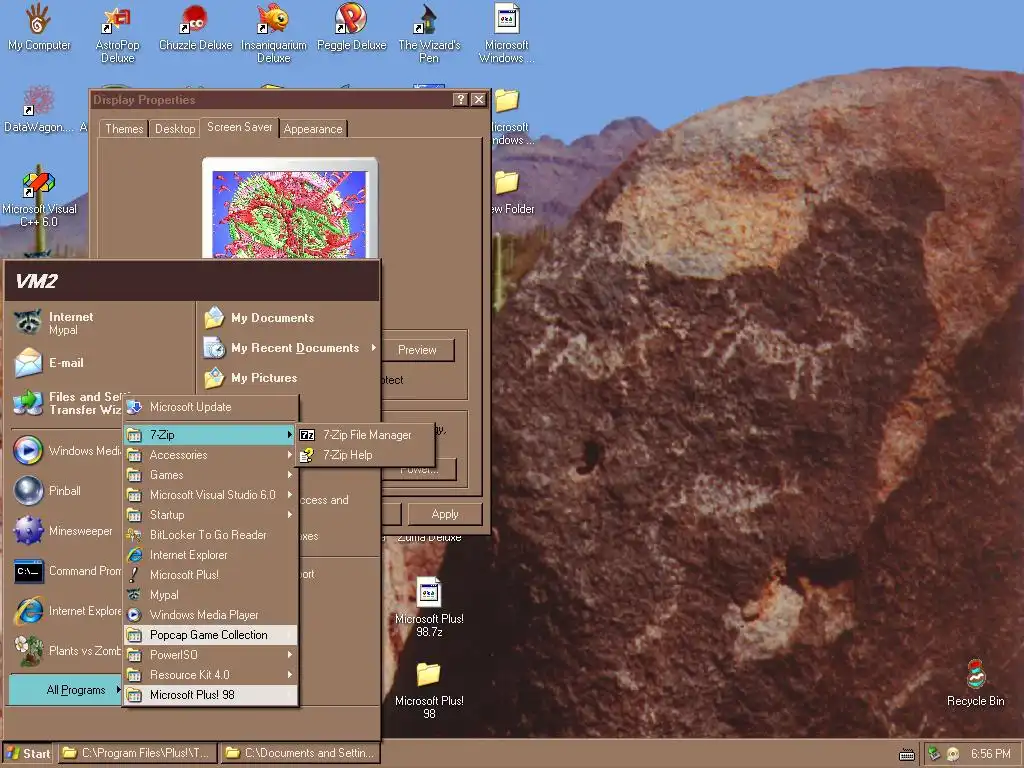The width and height of the screenshot is (1024, 768).
Task: Switch to C:\Program Files\Plus! taskbar window
Action: click(x=137, y=754)
